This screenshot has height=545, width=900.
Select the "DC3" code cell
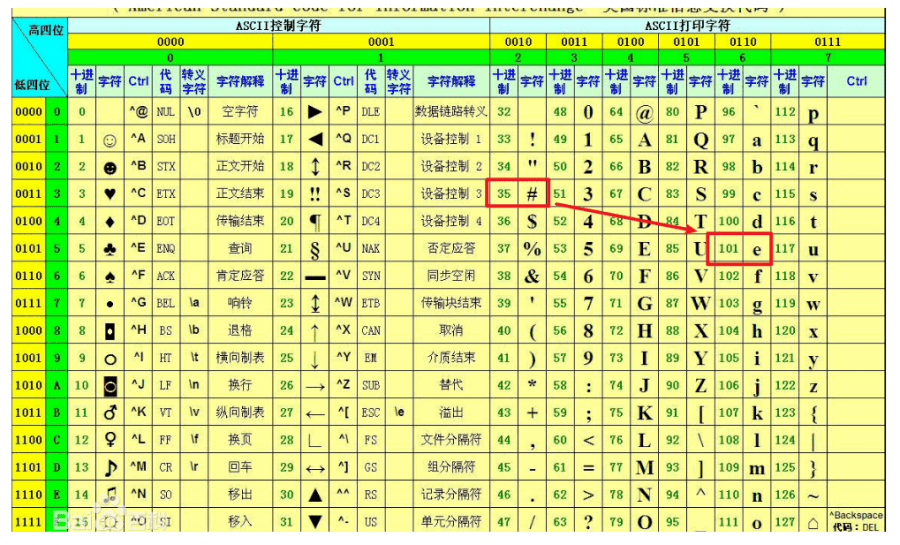coord(371,194)
